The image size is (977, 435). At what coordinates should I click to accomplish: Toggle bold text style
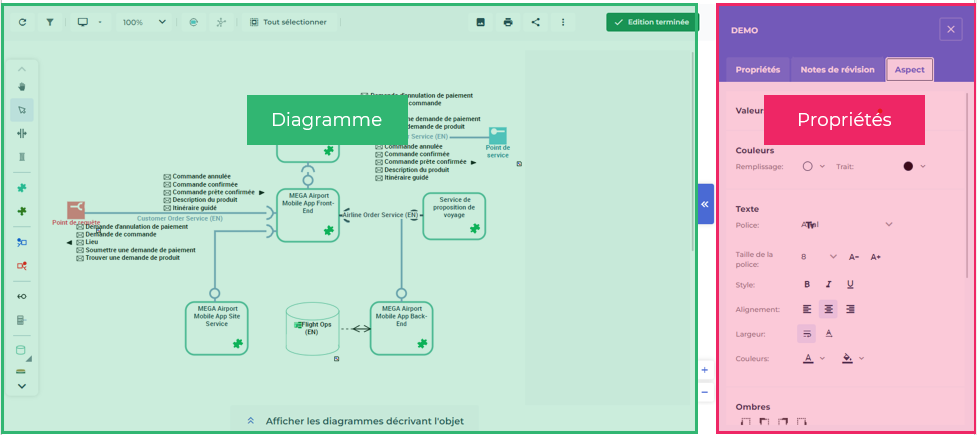[807, 284]
